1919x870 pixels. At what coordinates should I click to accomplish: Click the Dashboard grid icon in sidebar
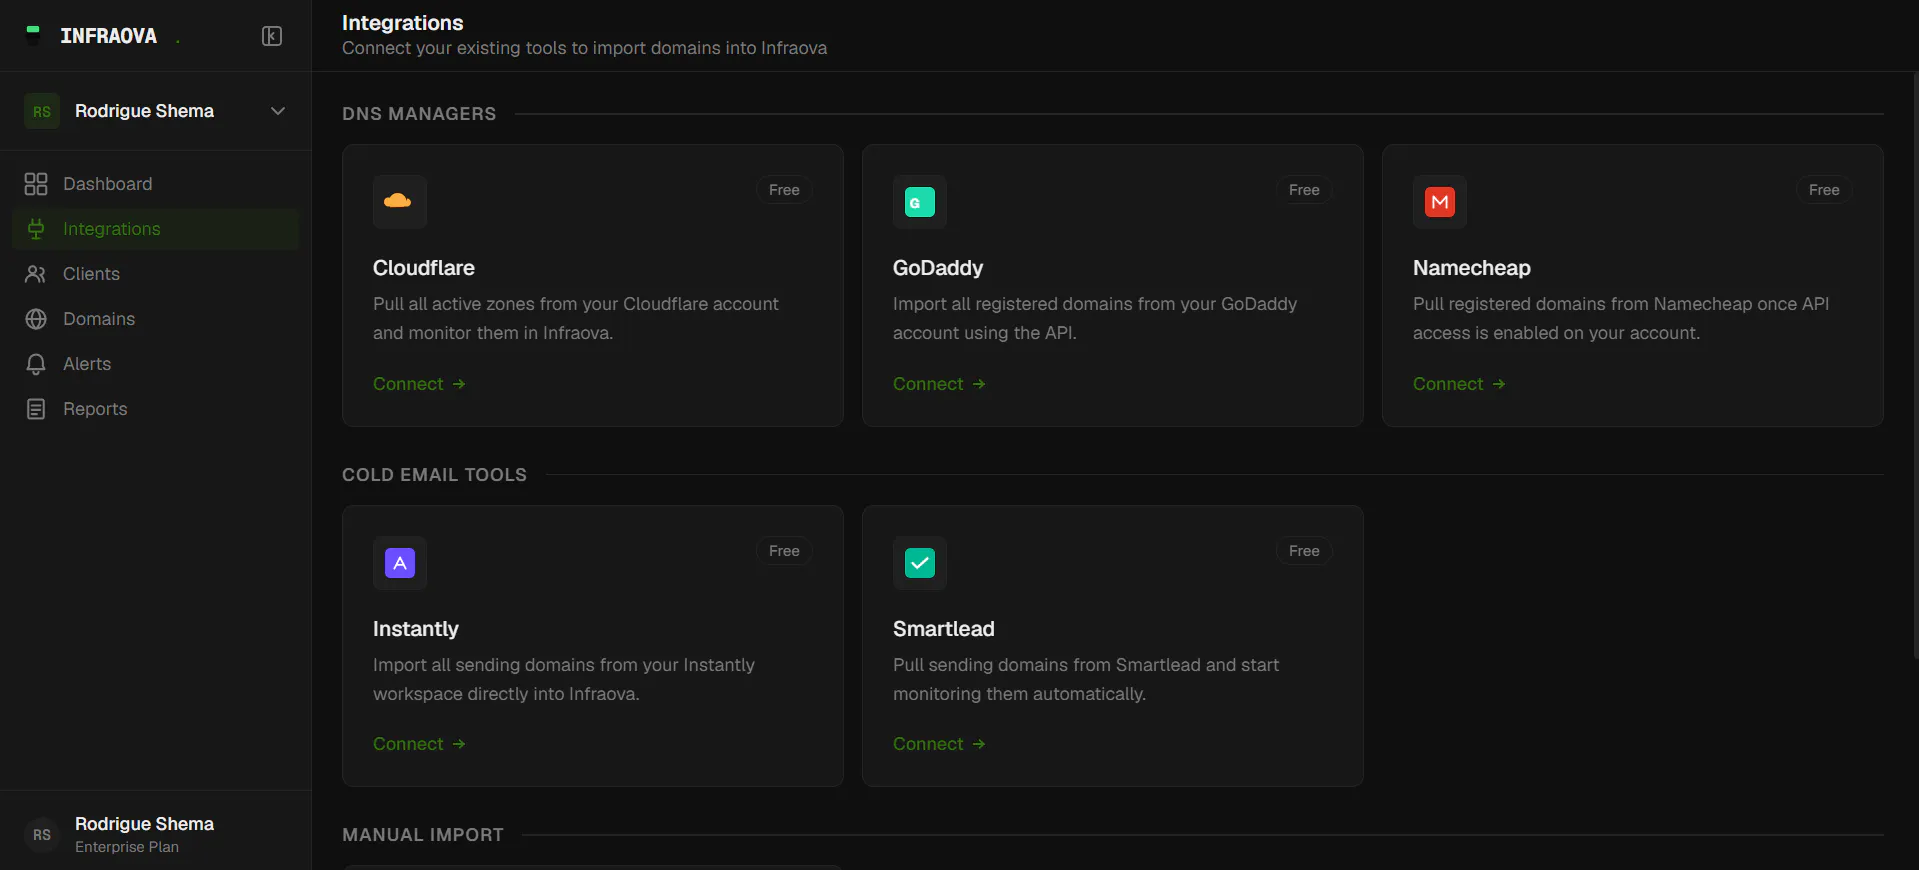coord(36,184)
